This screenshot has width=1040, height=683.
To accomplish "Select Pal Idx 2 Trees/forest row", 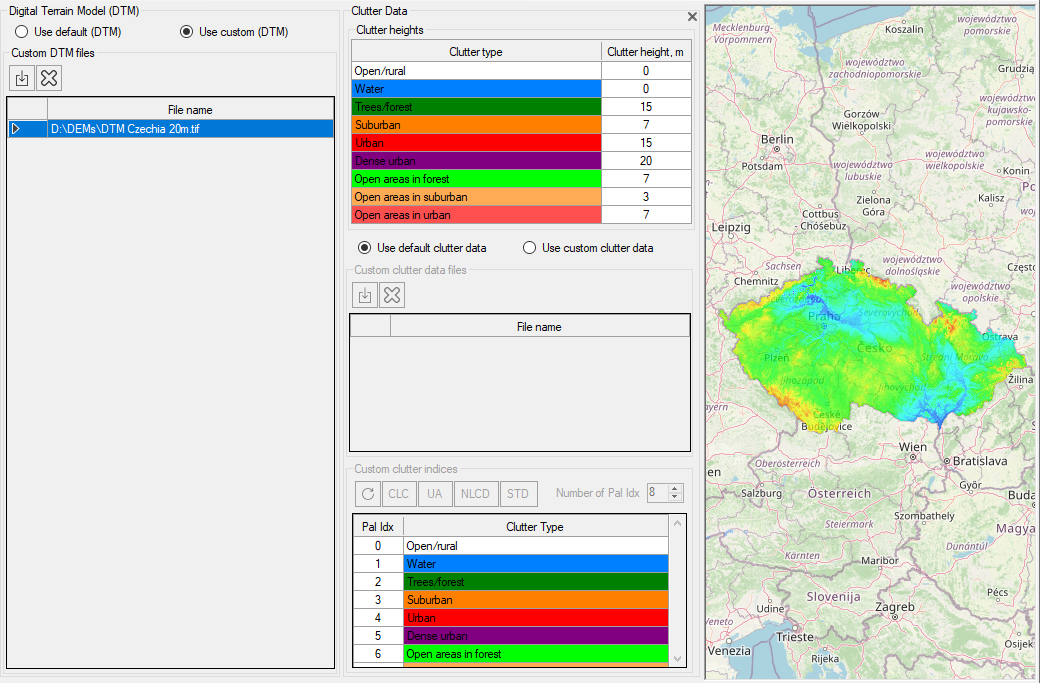I will click(x=511, y=582).
